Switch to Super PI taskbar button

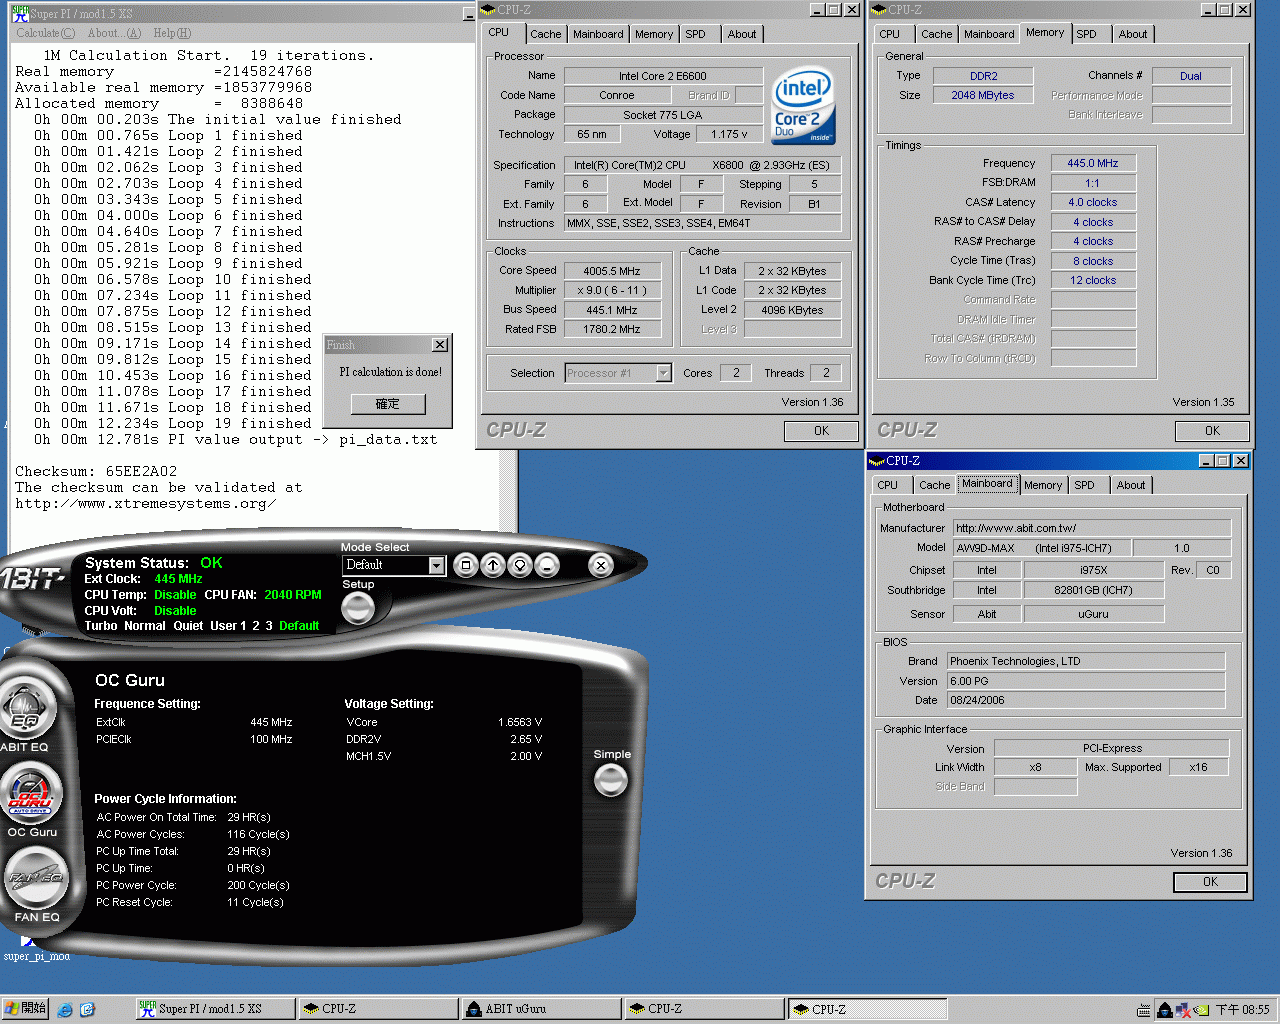(x=215, y=1009)
